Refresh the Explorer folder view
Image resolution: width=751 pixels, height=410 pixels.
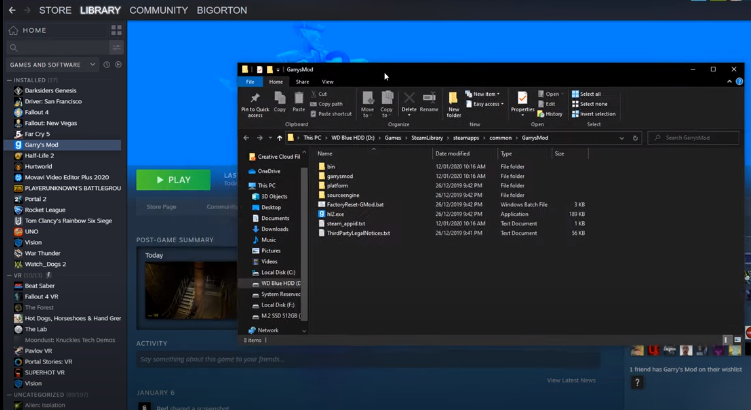click(635, 138)
